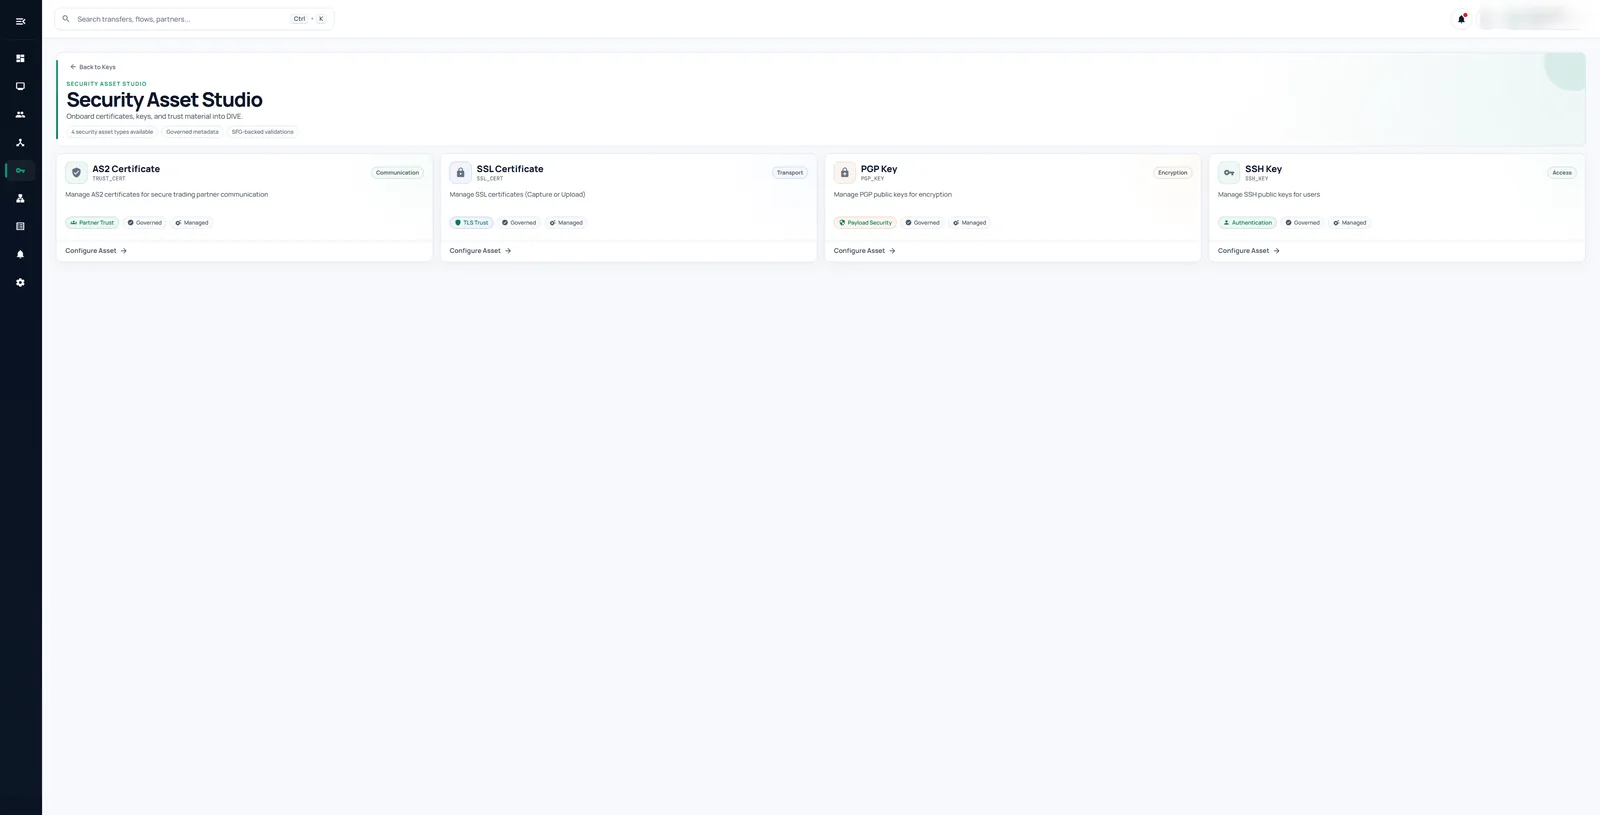Open the partners (people) icon in the sidebar
Image resolution: width=1600 pixels, height=815 pixels.
tap(20, 114)
